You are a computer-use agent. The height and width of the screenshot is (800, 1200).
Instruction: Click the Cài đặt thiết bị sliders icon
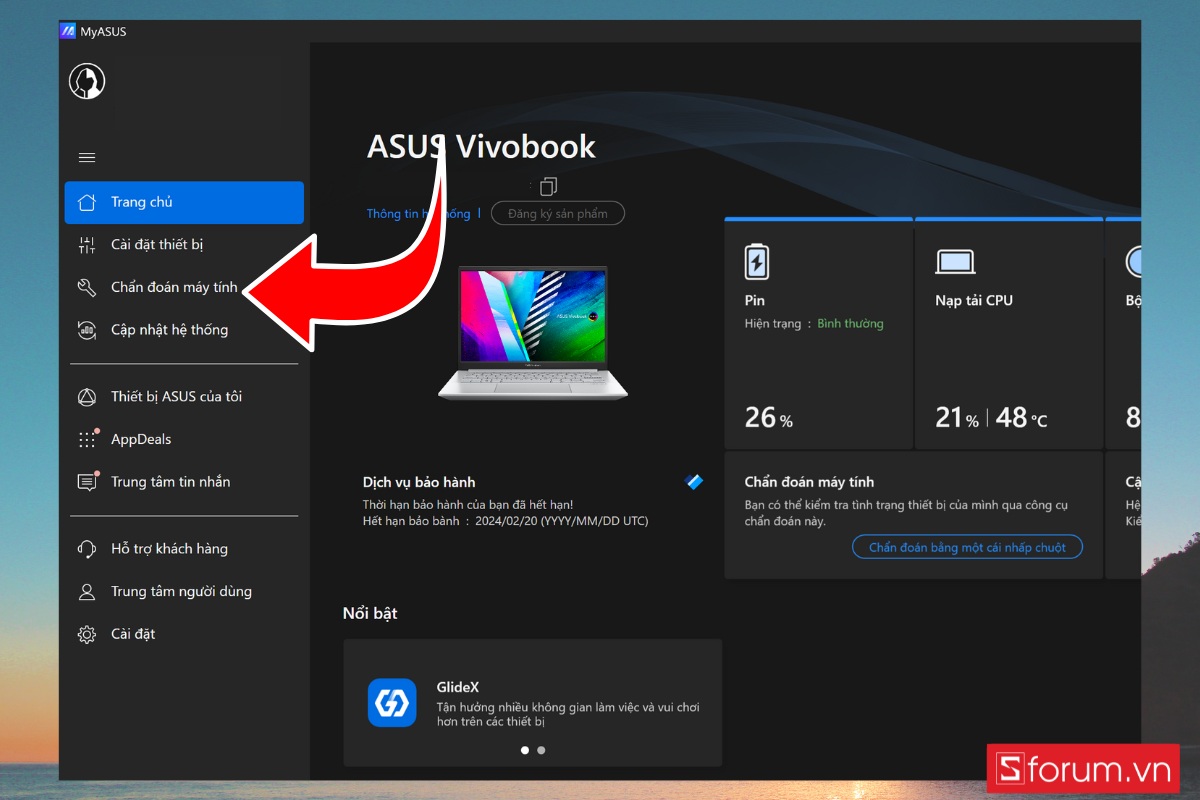[87, 245]
